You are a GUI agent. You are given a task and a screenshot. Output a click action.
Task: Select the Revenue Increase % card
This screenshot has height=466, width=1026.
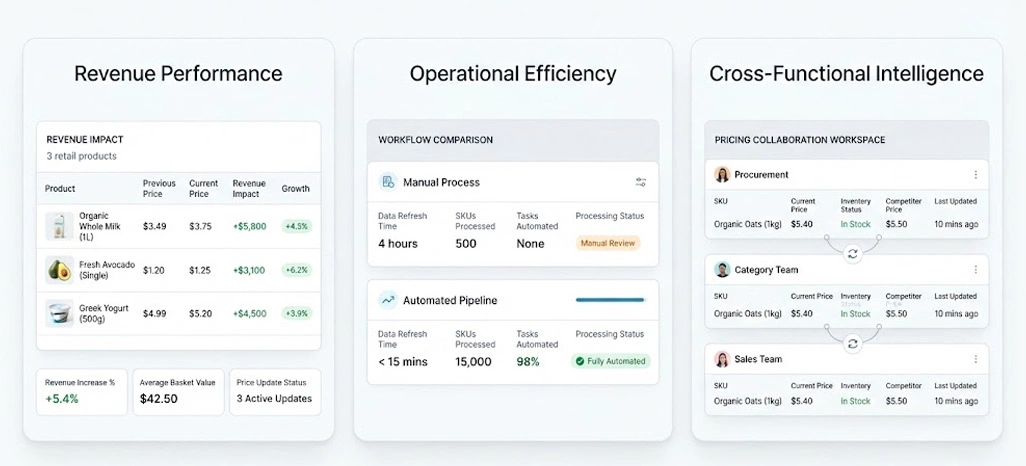82,391
